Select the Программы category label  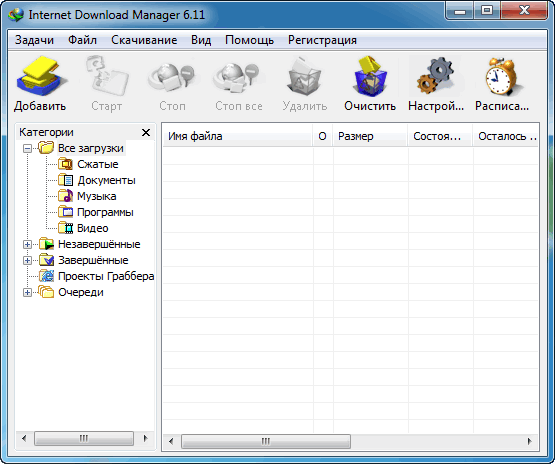(105, 212)
